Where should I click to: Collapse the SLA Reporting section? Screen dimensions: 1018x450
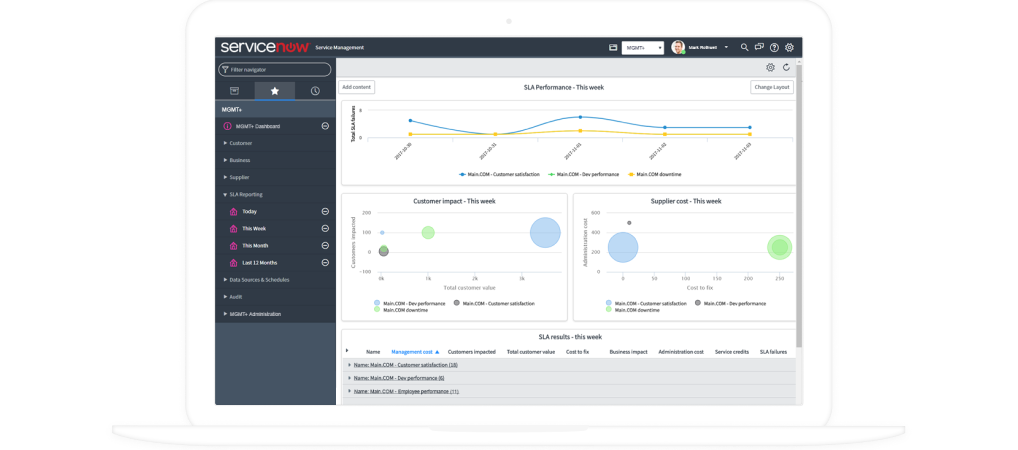(243, 194)
